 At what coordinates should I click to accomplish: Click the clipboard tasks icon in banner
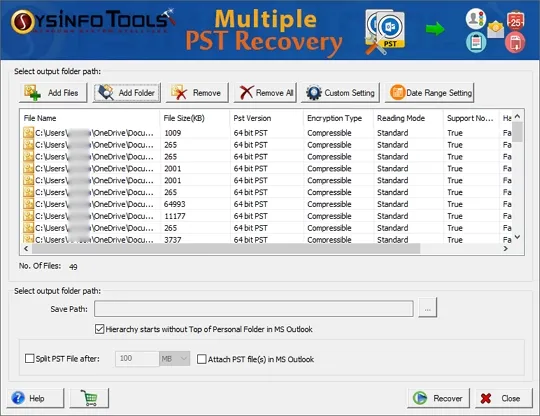(476, 42)
